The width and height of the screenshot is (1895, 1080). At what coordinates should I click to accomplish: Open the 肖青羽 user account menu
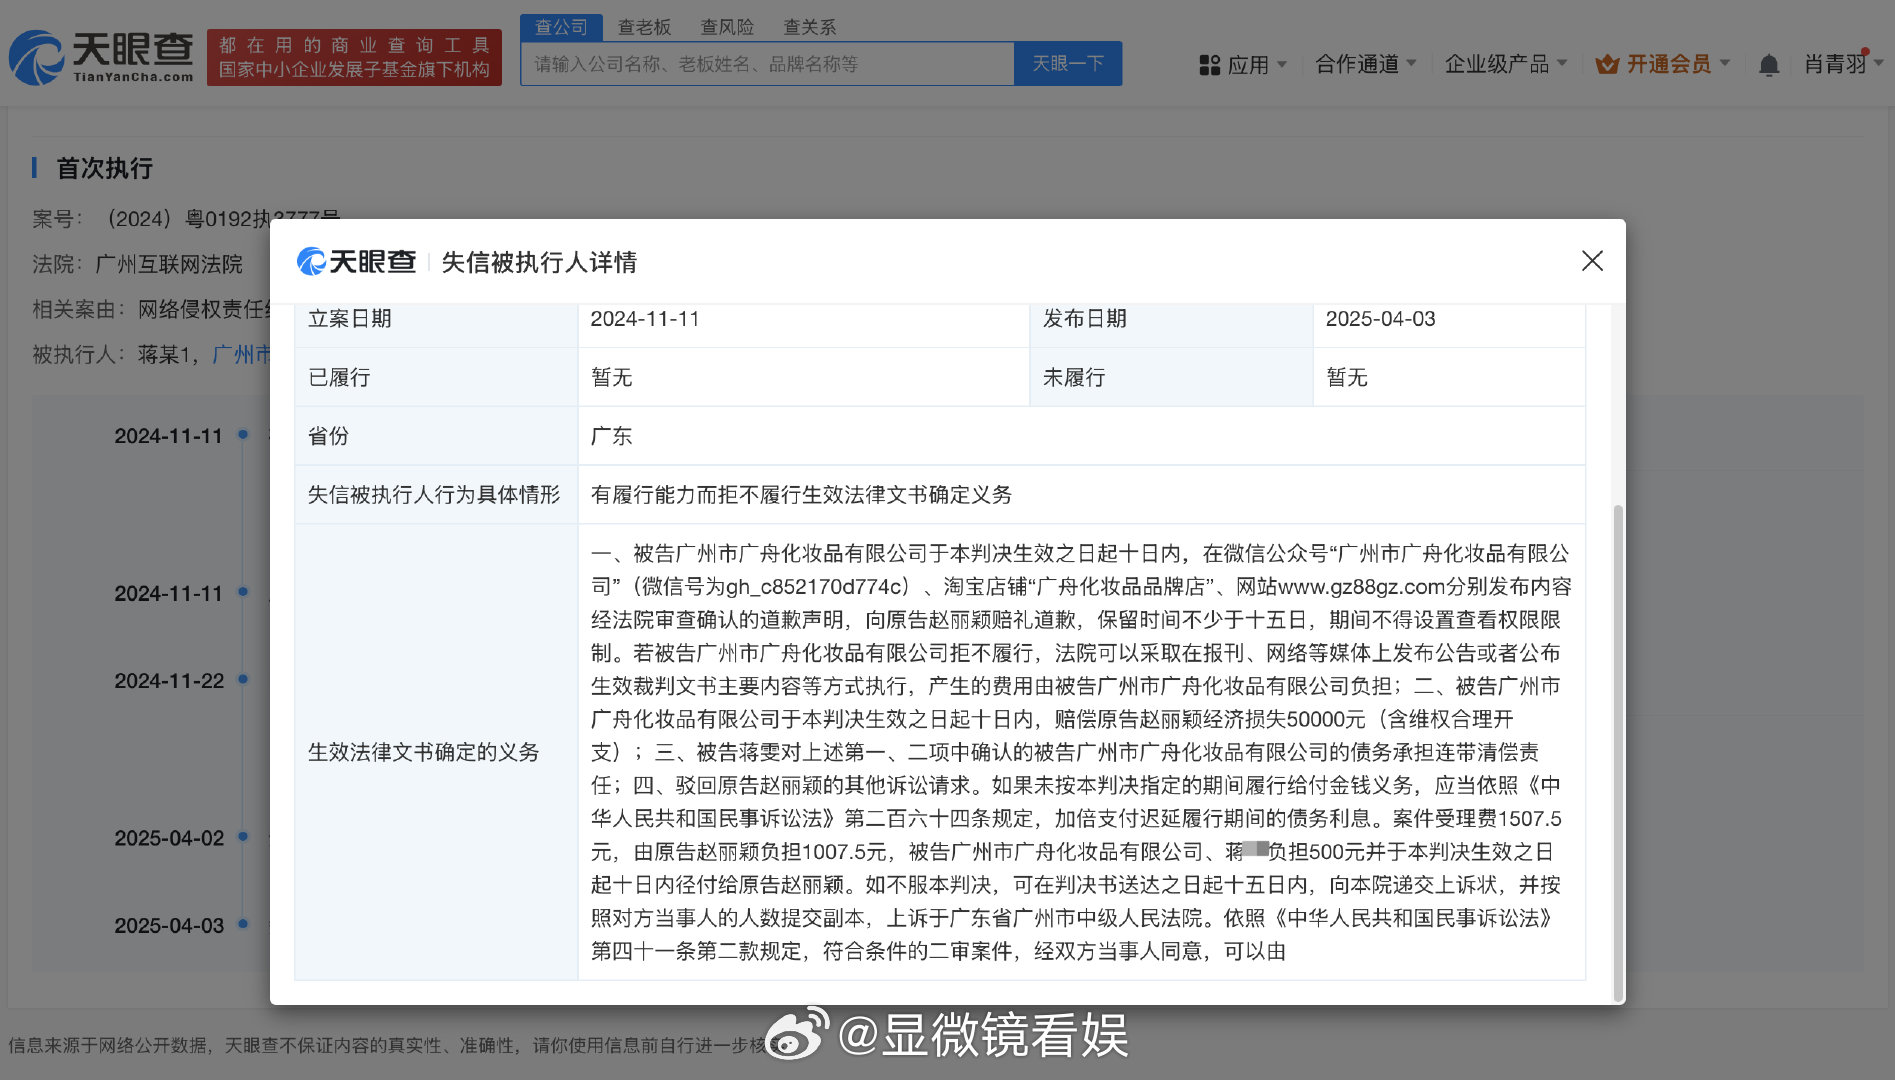[1842, 64]
